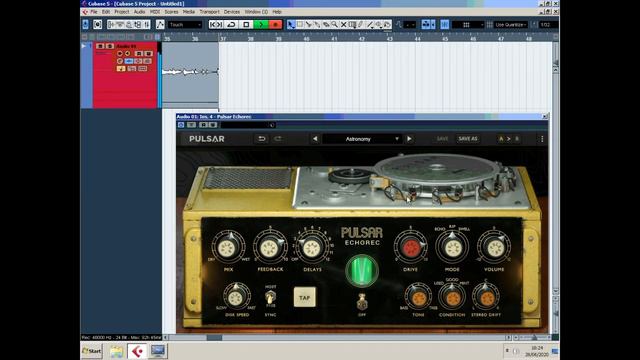
Task: Click the horizontal scrollbar thumb in project window
Action: coord(214,338)
